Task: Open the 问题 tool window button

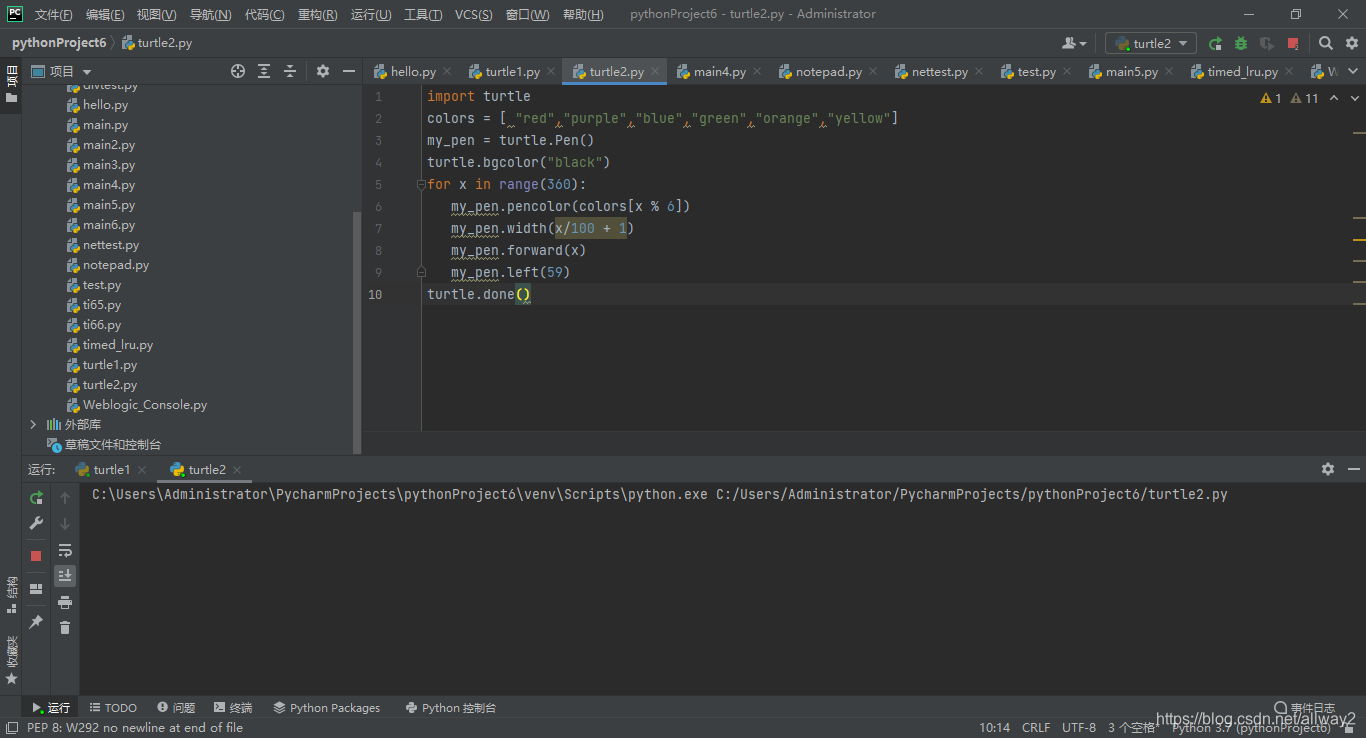Action: 175,707
